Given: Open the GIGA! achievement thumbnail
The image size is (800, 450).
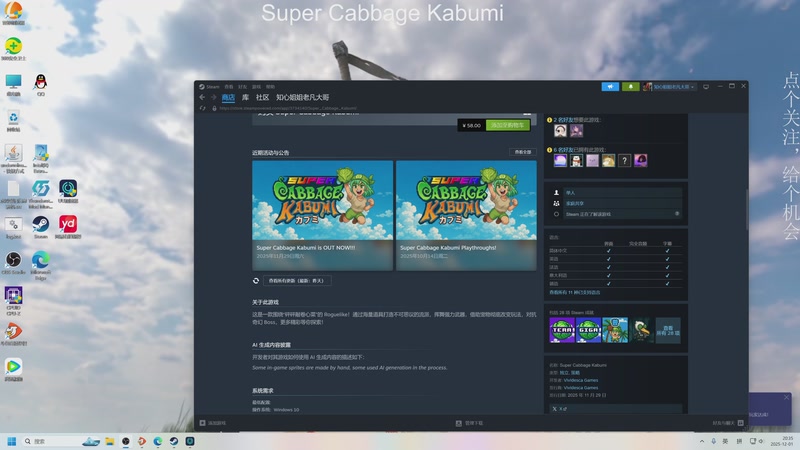Looking at the screenshot, I should (588, 330).
